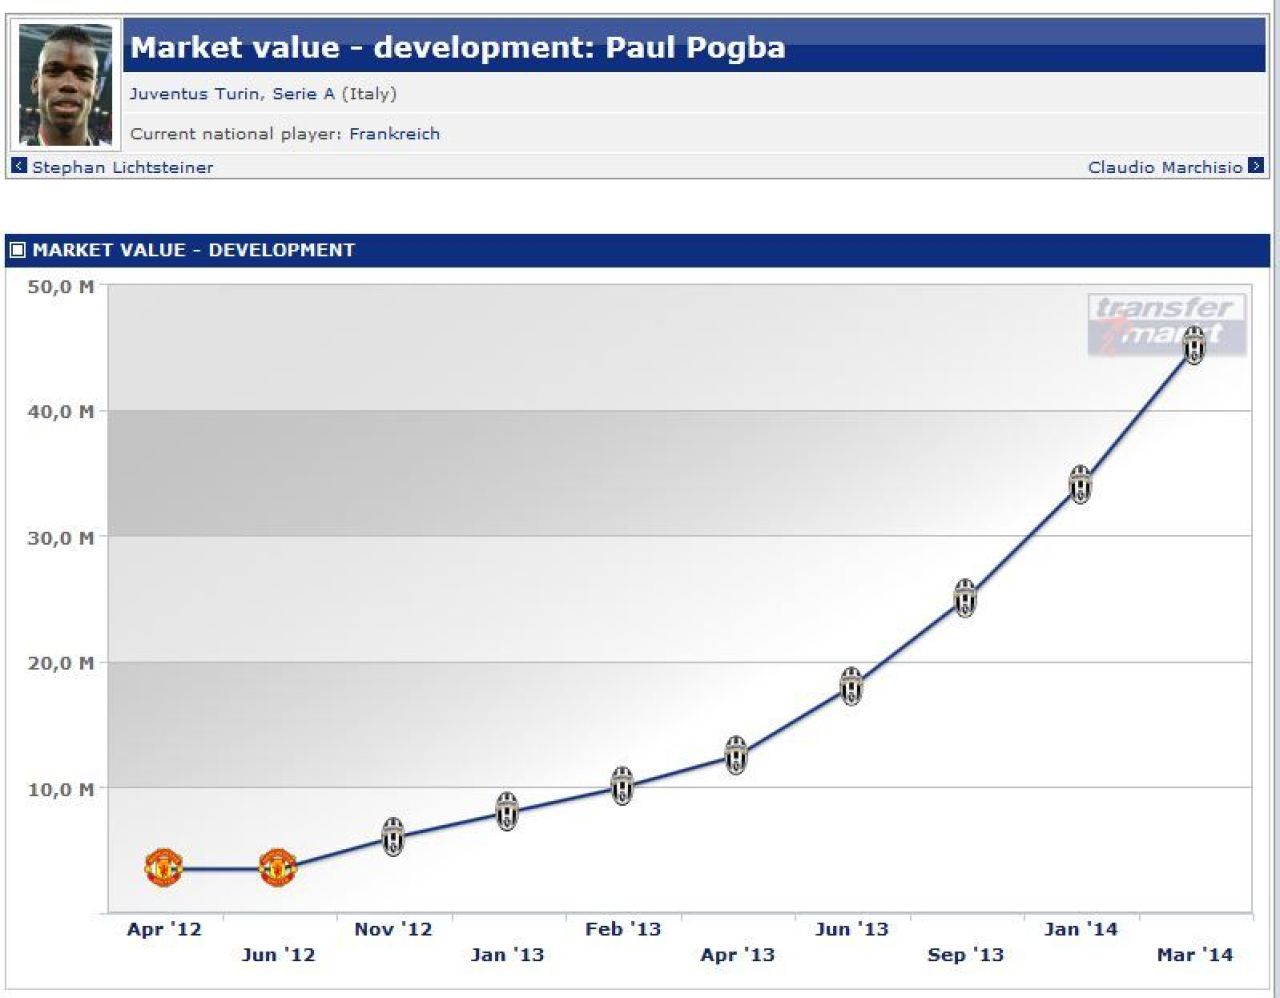Click the Juventus crest at Feb '13
1280x998 pixels.
tap(622, 786)
